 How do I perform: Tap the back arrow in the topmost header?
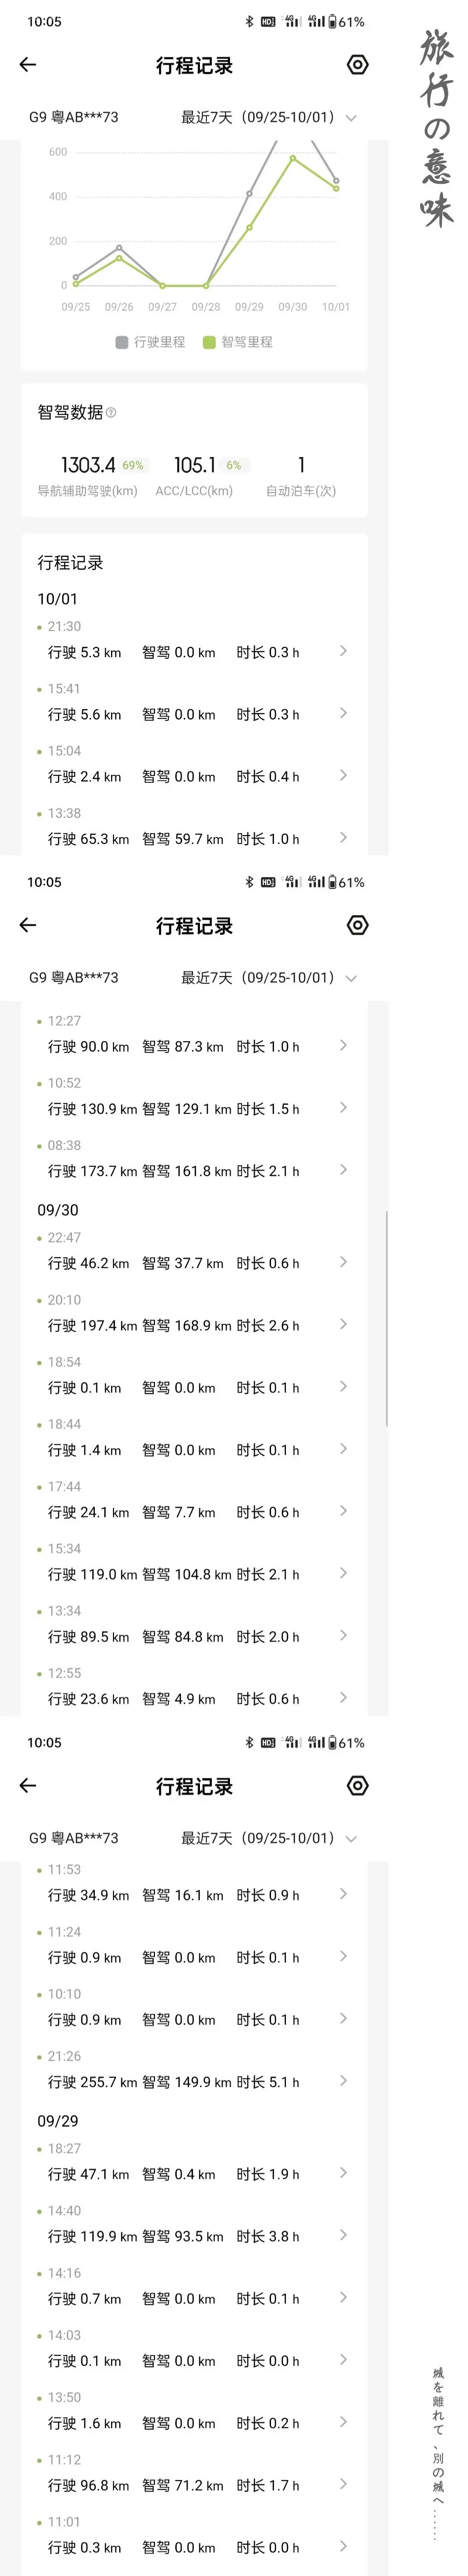coord(28,65)
